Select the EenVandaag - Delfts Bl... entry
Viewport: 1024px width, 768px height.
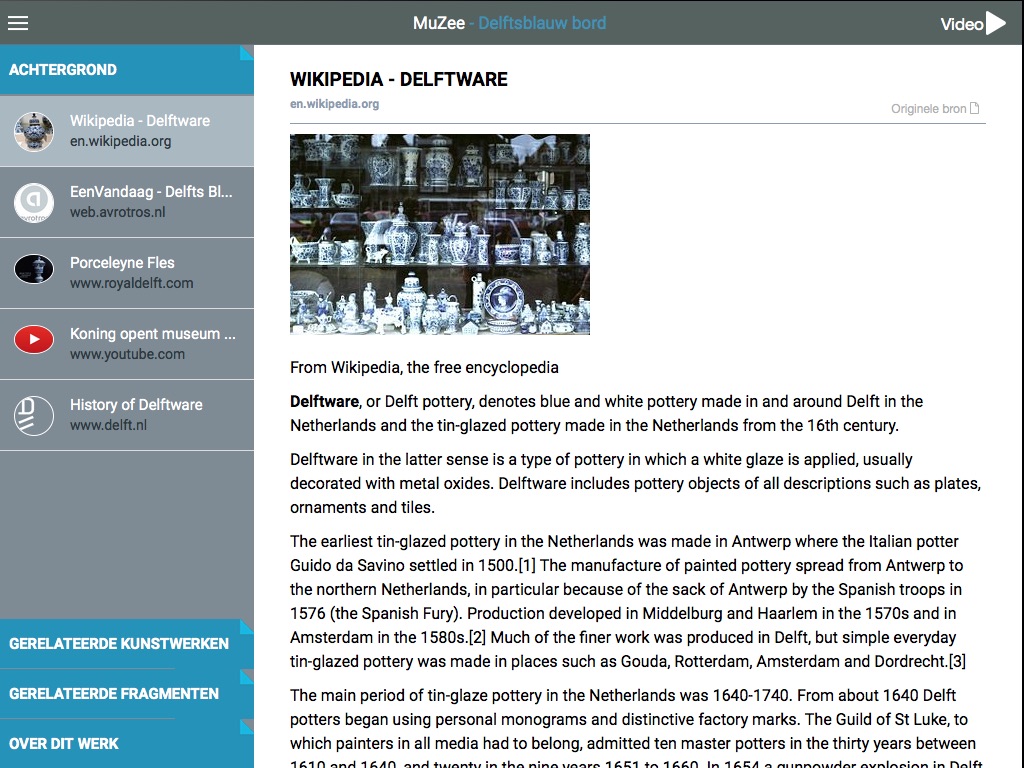tap(127, 202)
